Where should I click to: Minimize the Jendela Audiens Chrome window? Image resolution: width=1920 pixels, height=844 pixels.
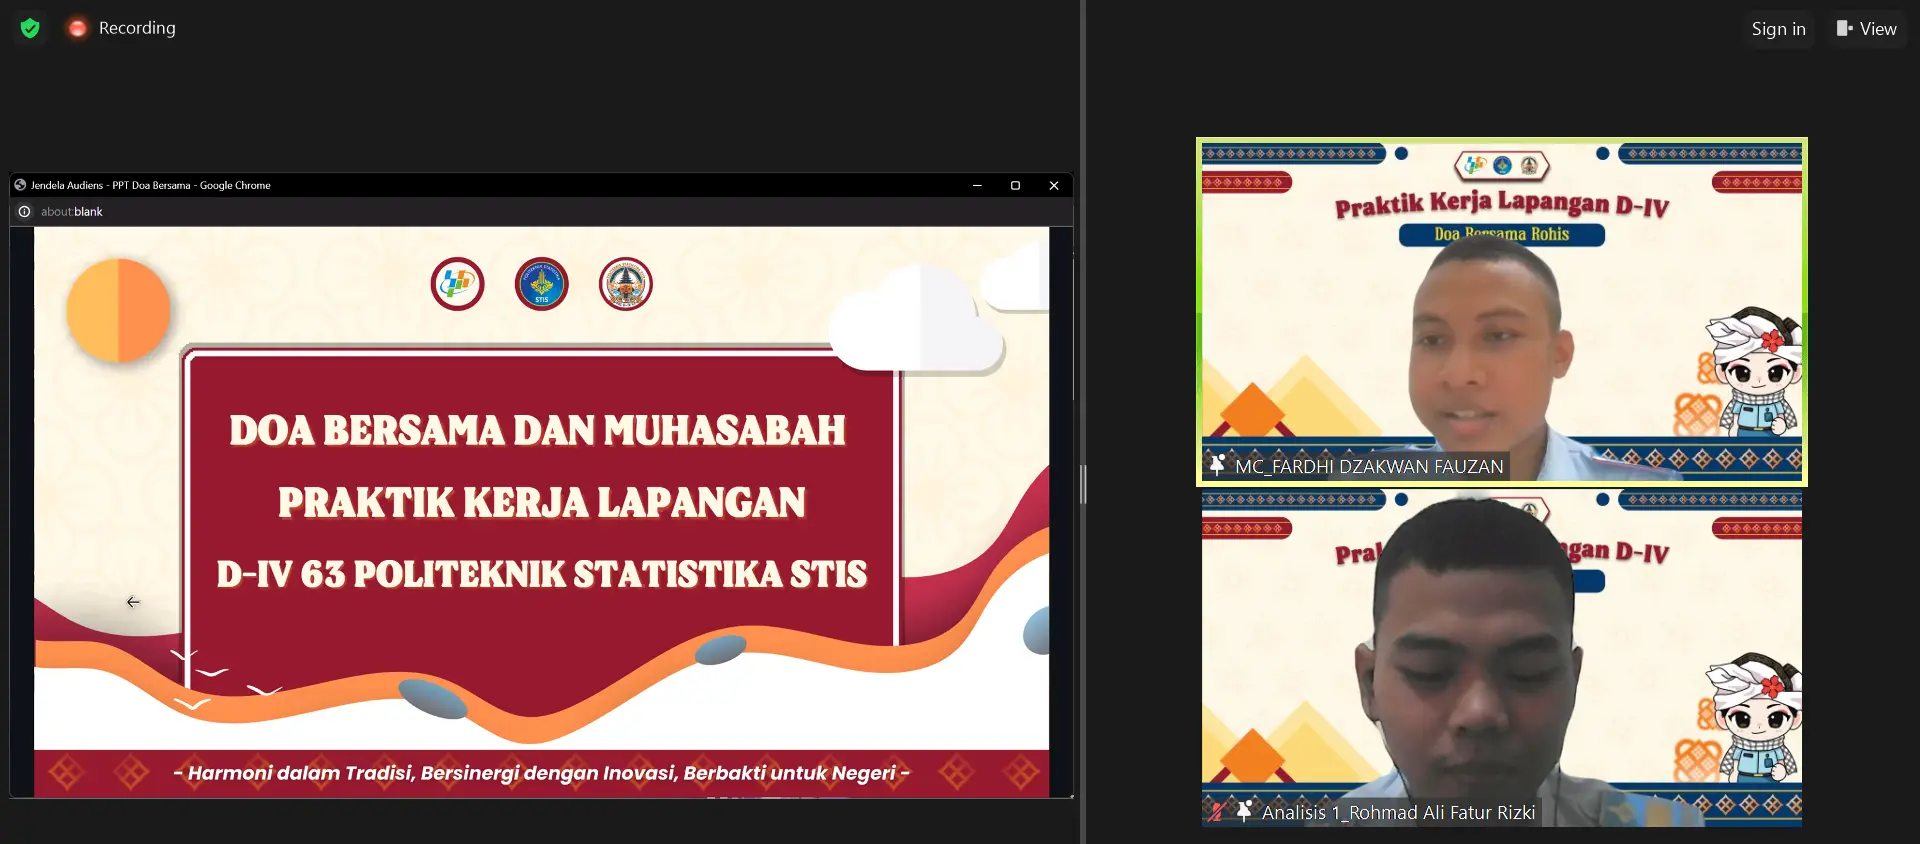click(x=977, y=186)
